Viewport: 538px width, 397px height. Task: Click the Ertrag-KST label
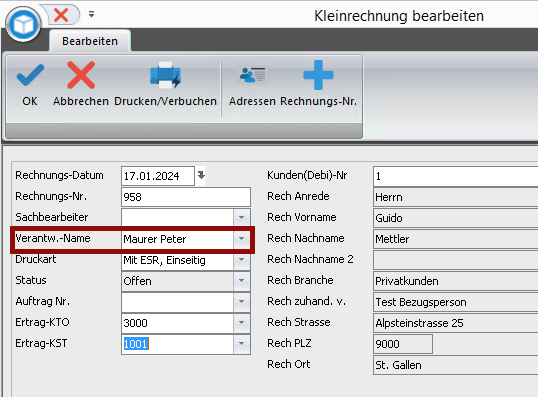click(x=41, y=343)
